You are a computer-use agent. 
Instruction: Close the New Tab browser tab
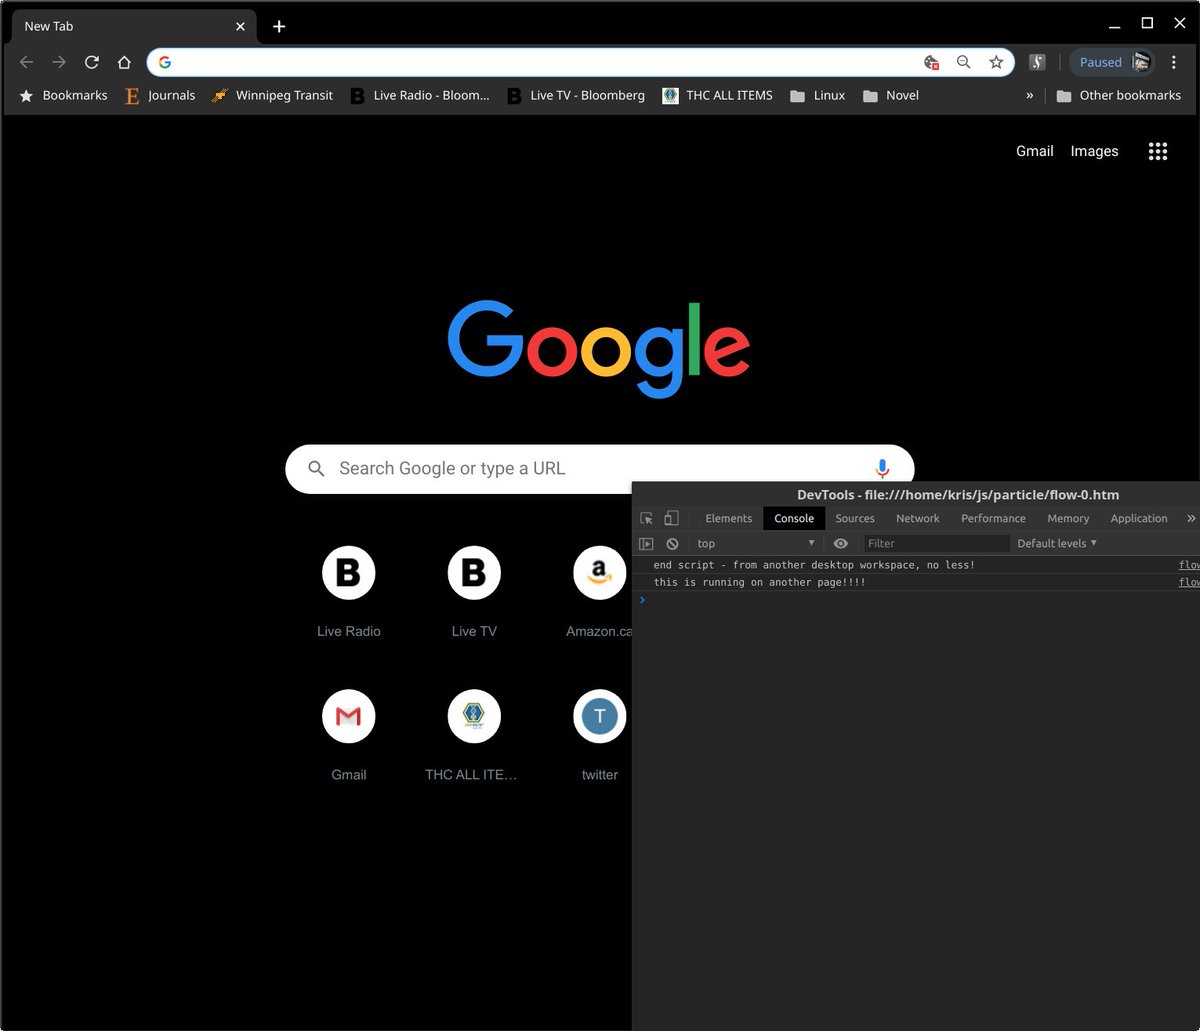240,26
